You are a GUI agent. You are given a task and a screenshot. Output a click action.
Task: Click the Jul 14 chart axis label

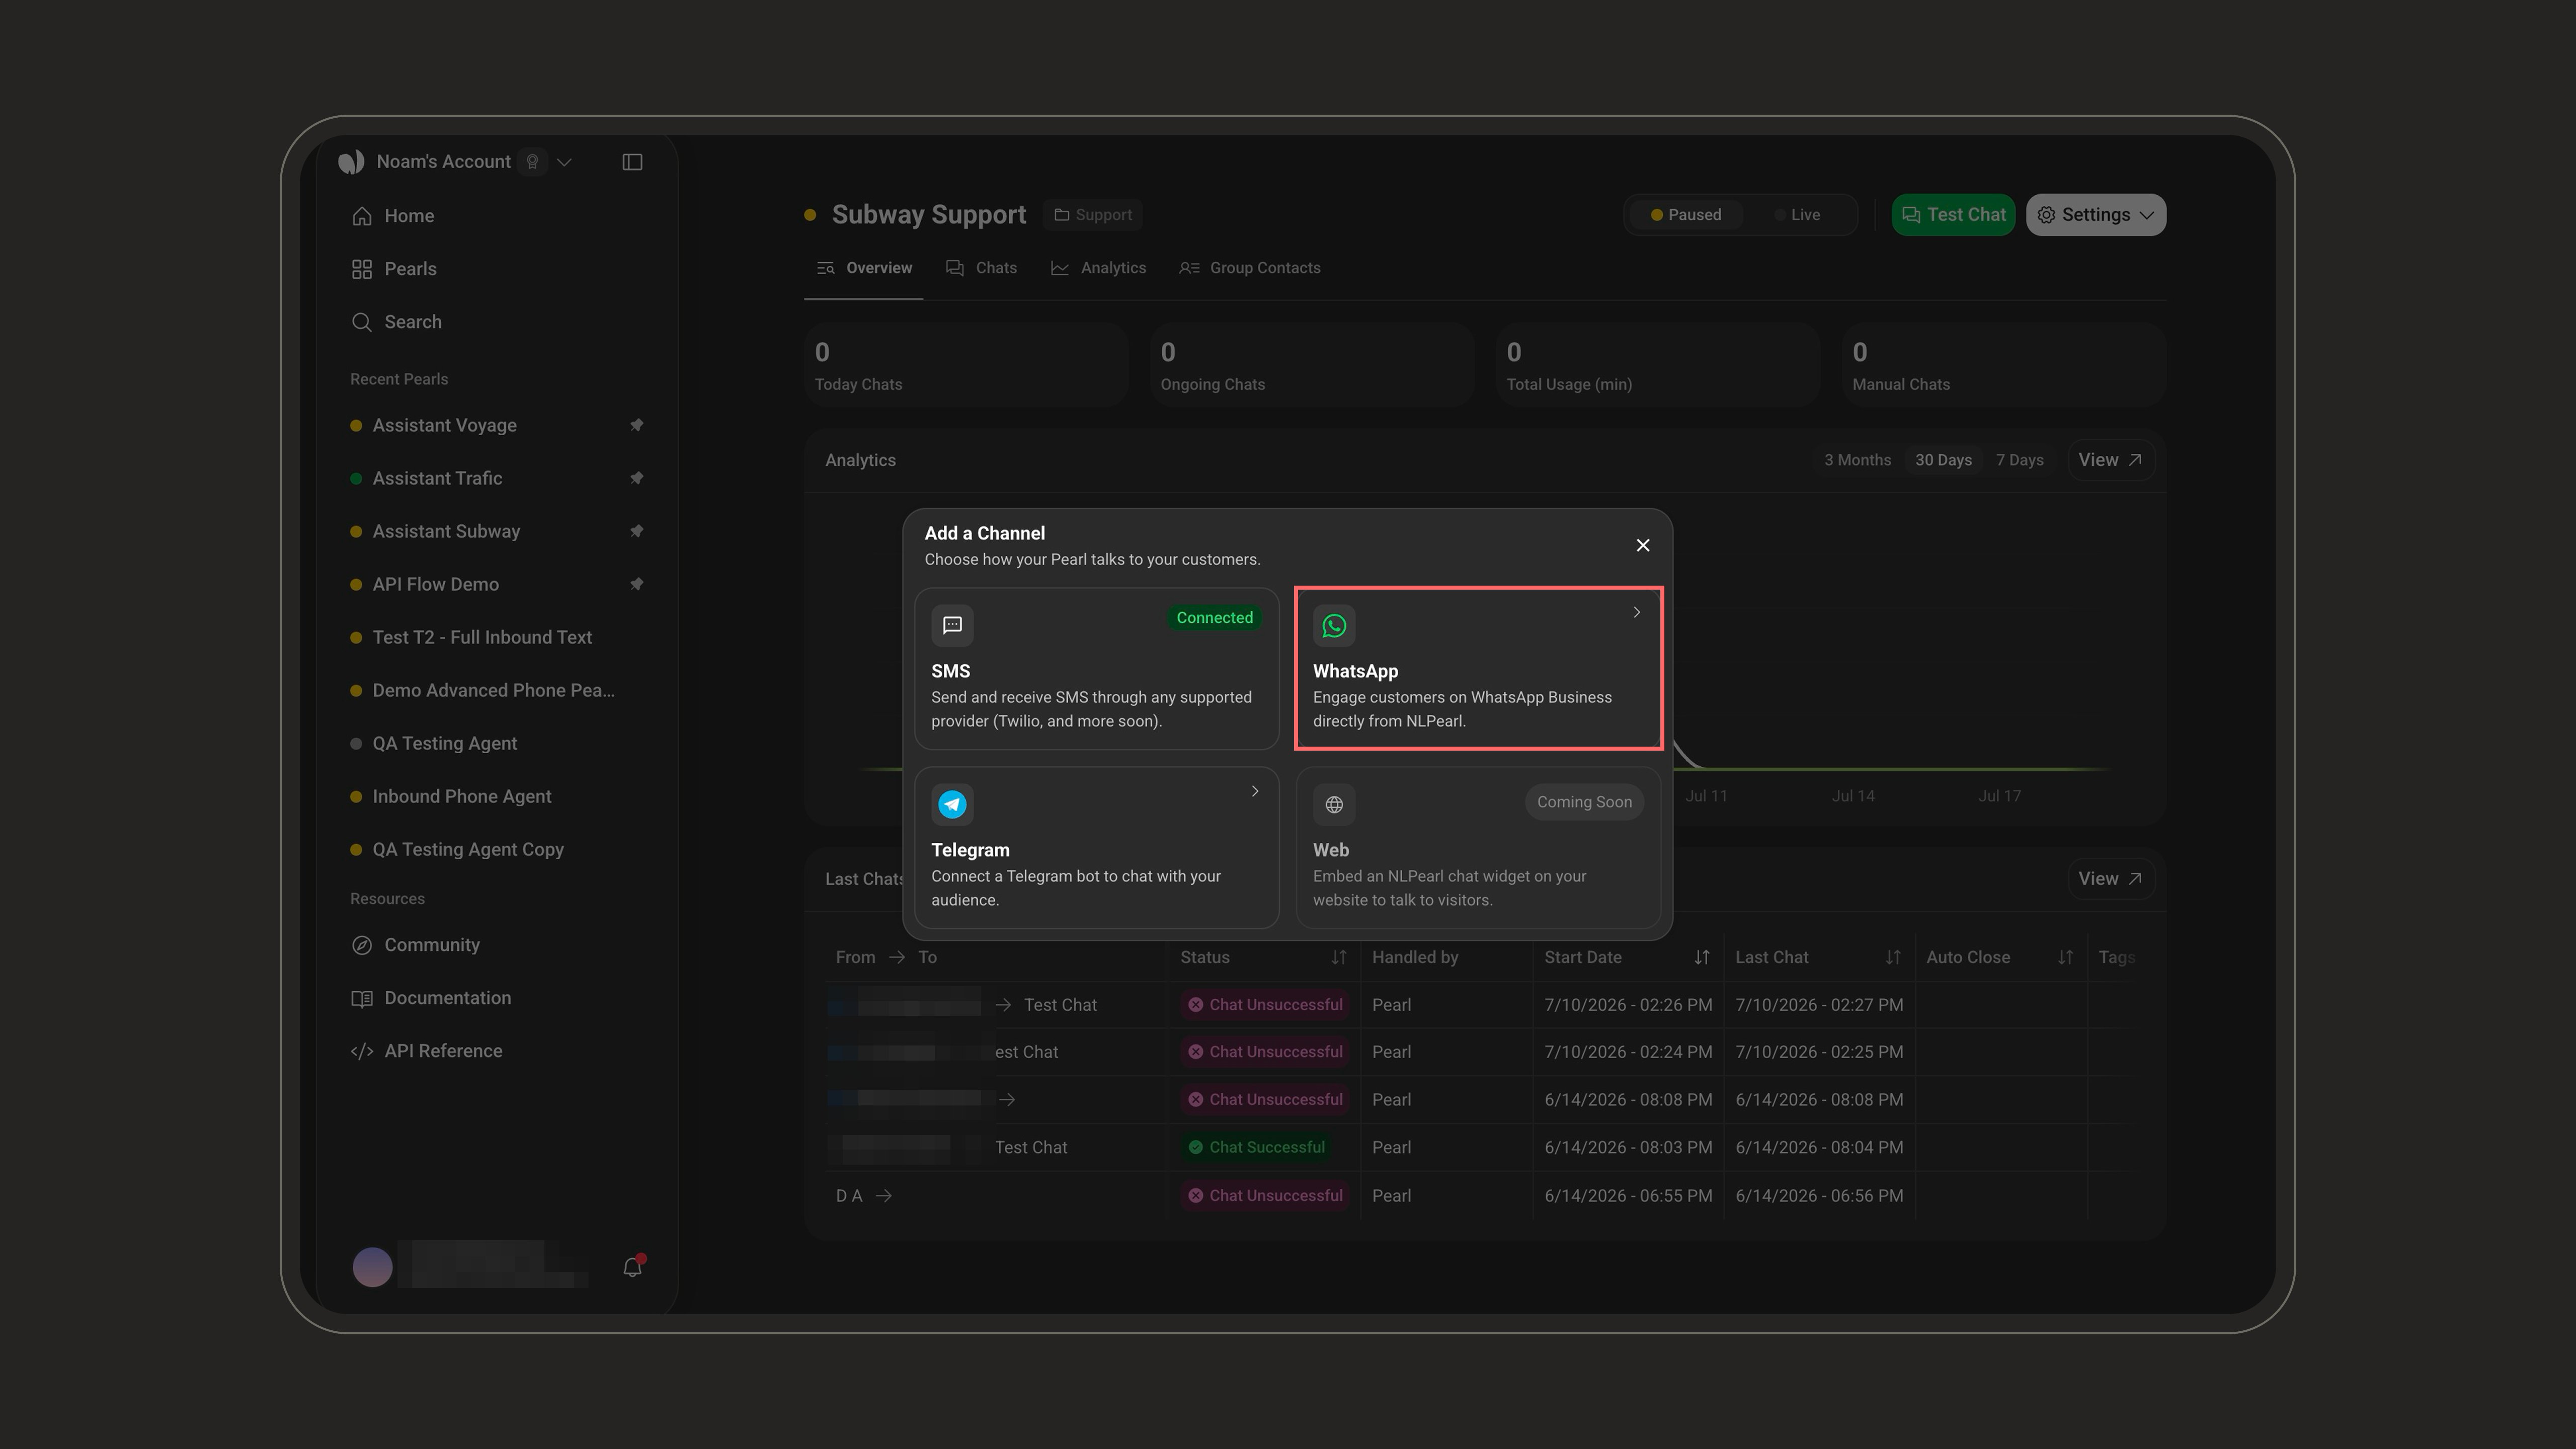(1853, 796)
